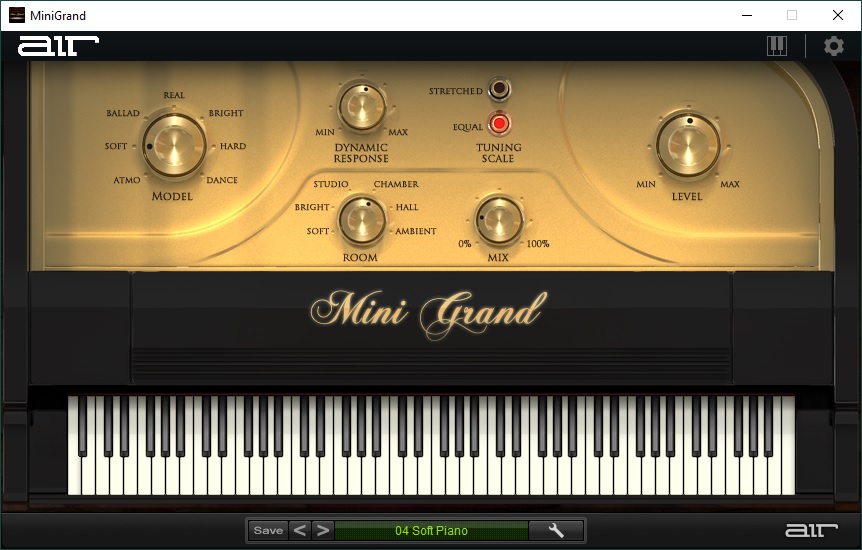
Task: Click the Save preset button
Action: (268, 530)
